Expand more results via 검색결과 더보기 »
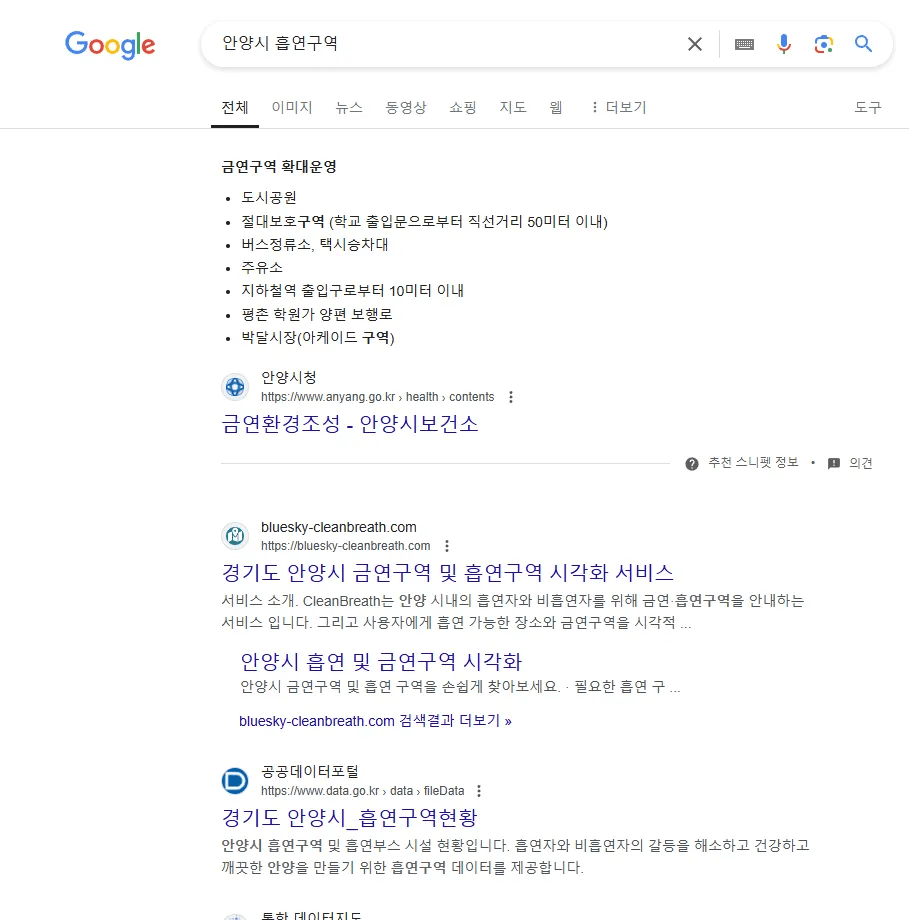 point(373,721)
